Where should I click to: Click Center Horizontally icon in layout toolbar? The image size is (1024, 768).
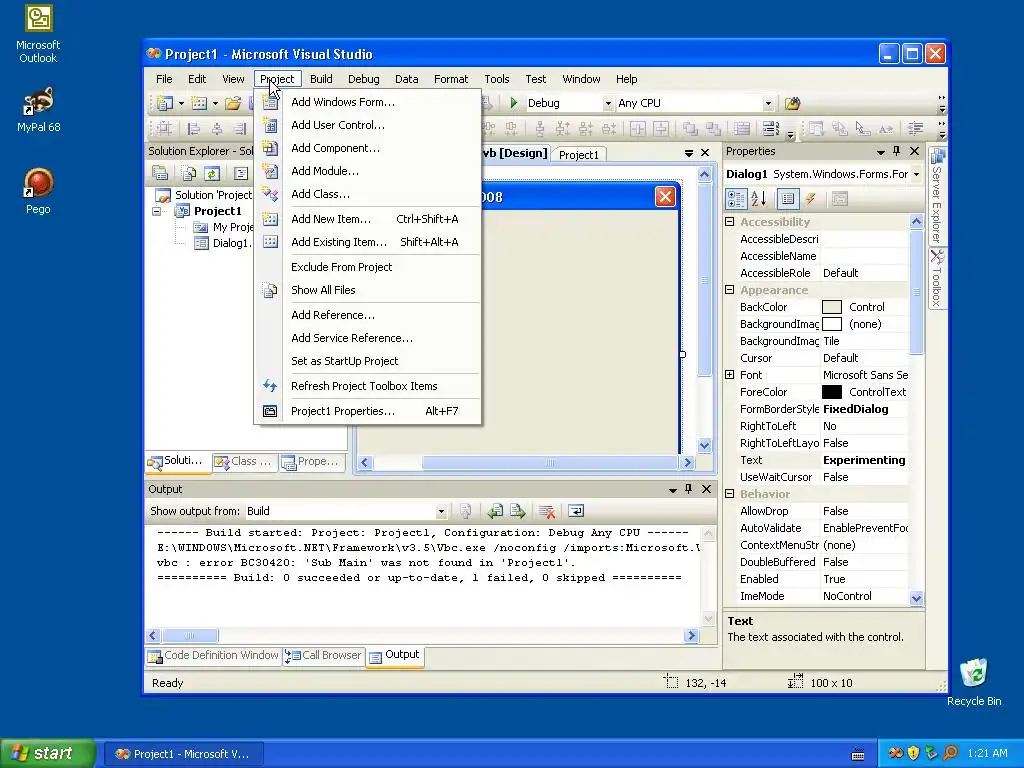pyautogui.click(x=638, y=129)
